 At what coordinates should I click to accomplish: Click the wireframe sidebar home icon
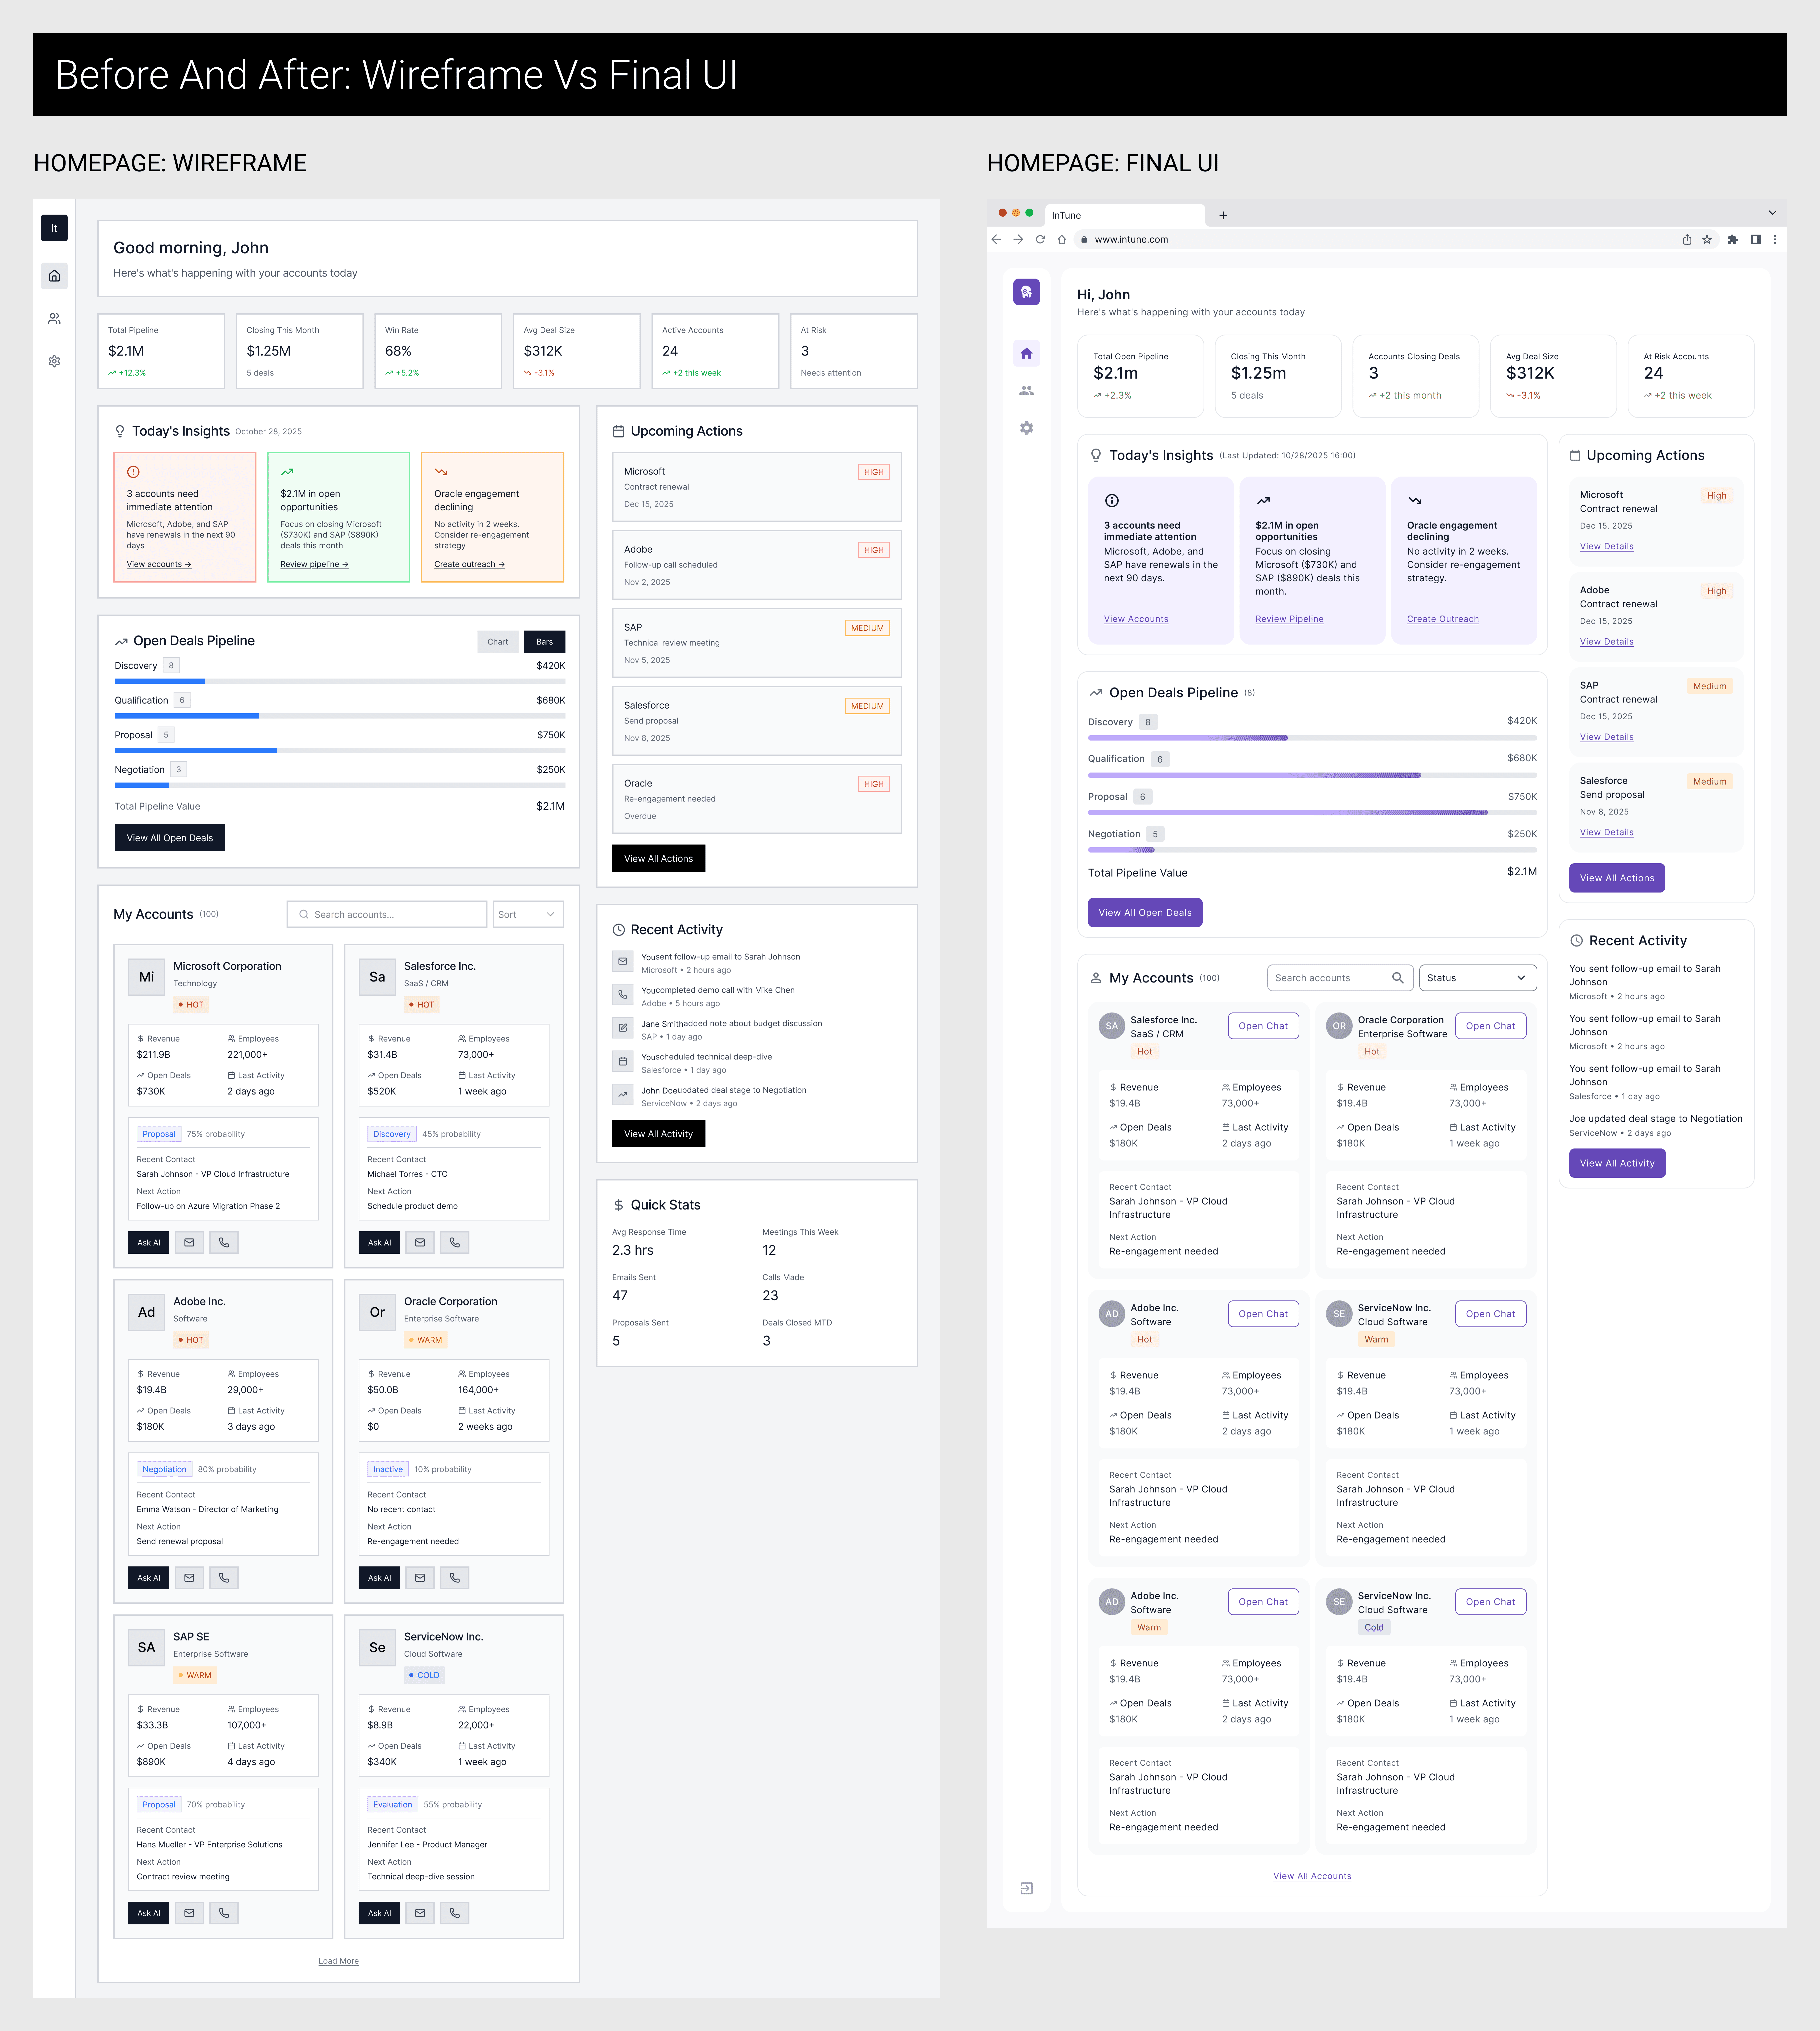(x=54, y=276)
